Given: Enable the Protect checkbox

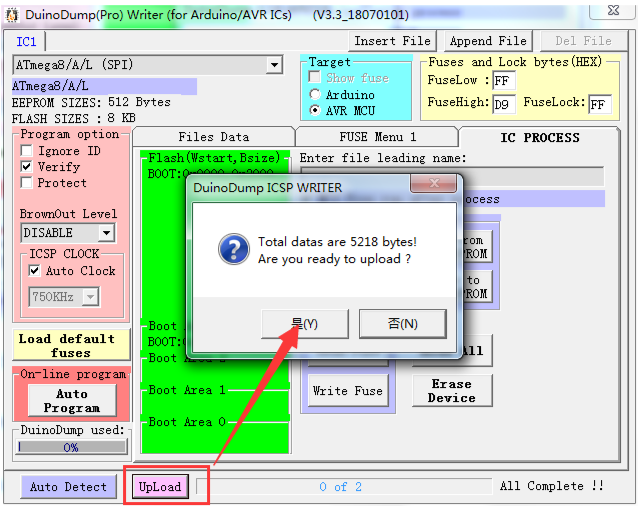Looking at the screenshot, I should click(27, 183).
